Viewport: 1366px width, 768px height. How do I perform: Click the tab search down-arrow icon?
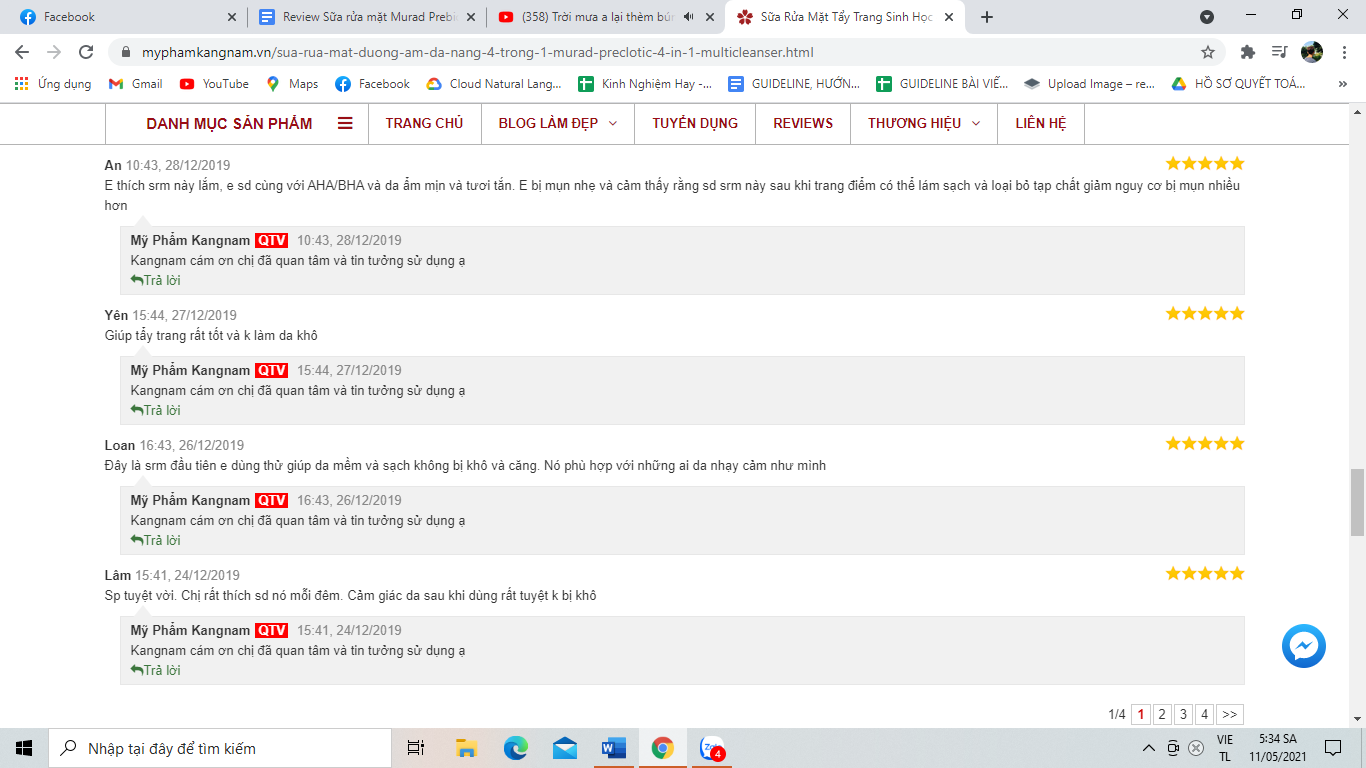tap(1207, 17)
